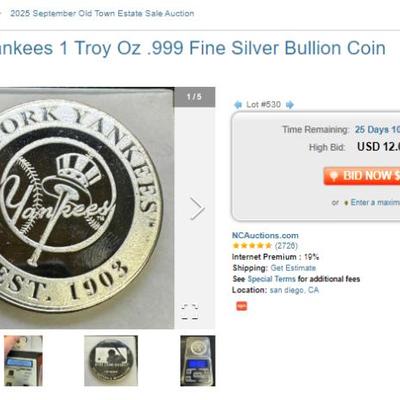Select the MLB logo coin back thumbnail
This screenshot has height=400, width=400.
pos(111,361)
